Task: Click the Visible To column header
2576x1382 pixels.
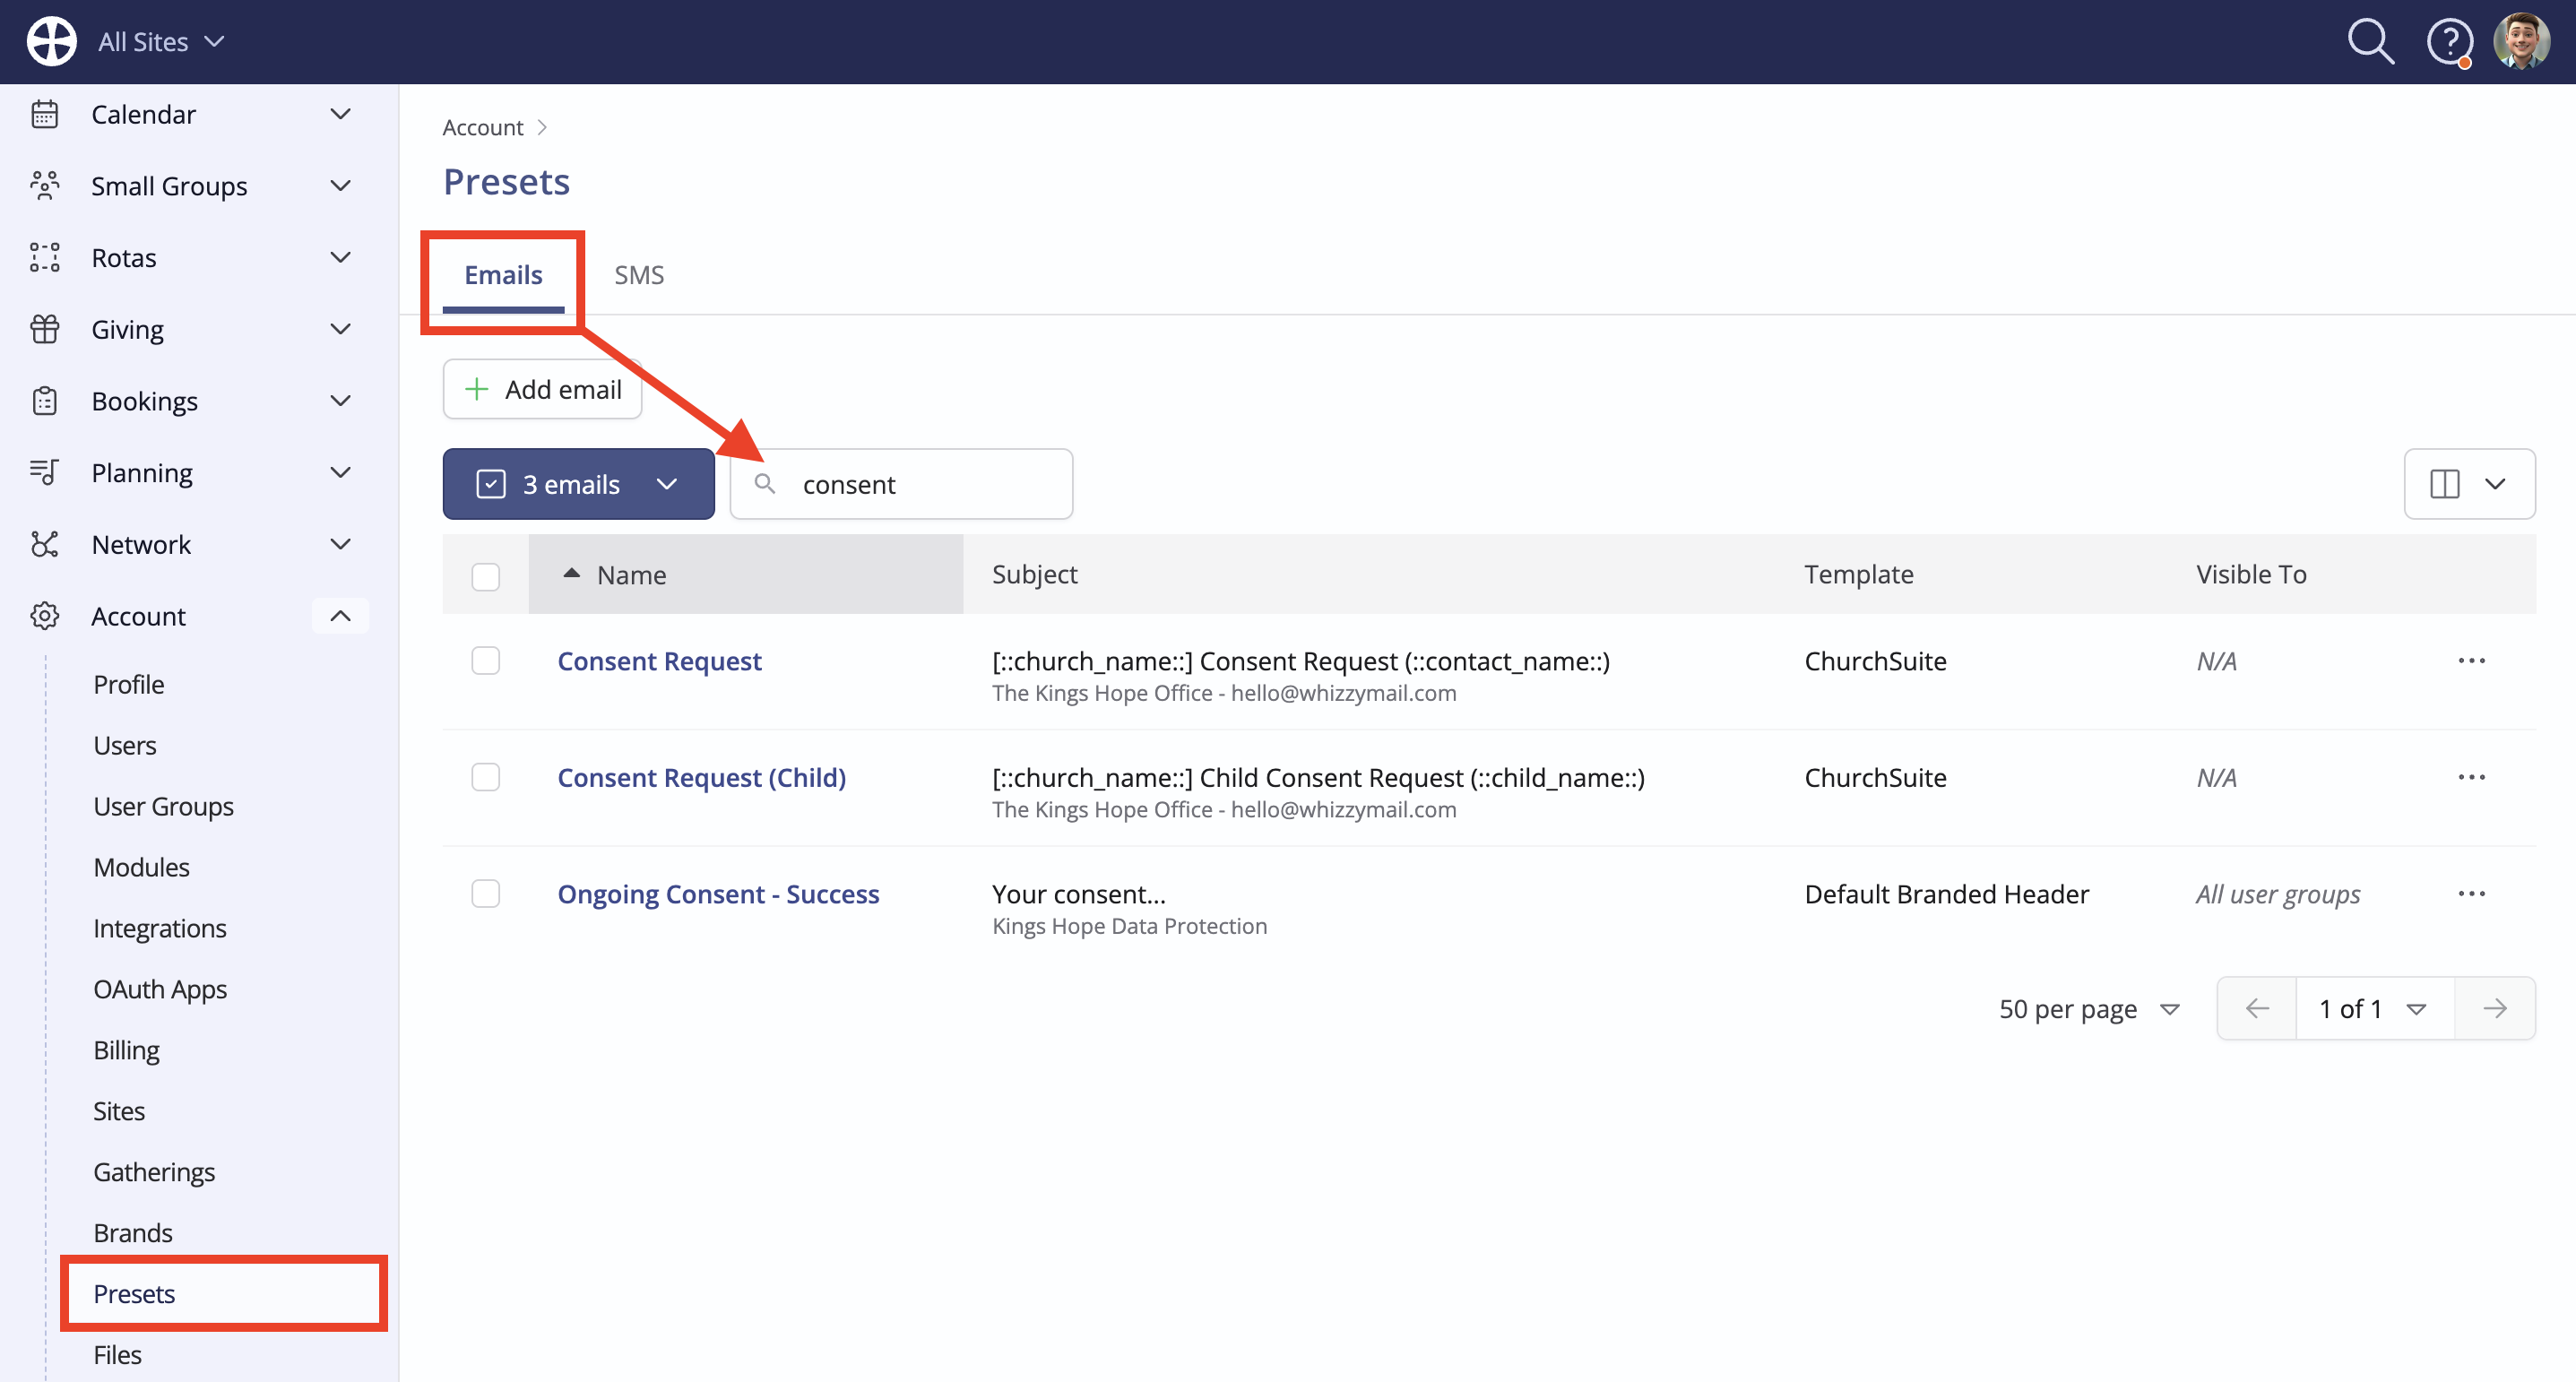Action: pyautogui.click(x=2251, y=574)
